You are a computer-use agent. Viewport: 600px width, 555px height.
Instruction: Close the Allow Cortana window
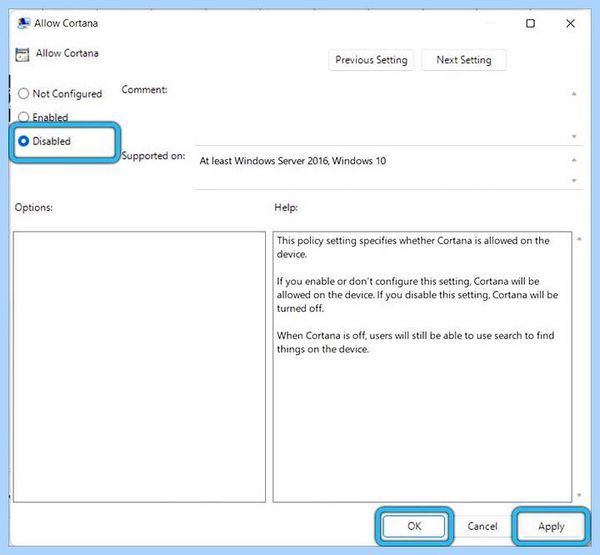tap(570, 23)
